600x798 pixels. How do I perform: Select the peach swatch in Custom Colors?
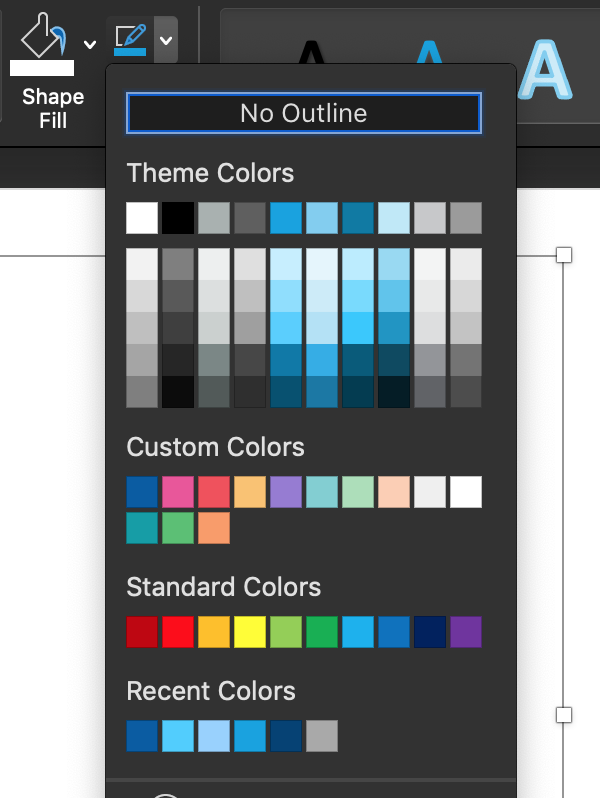click(394, 492)
